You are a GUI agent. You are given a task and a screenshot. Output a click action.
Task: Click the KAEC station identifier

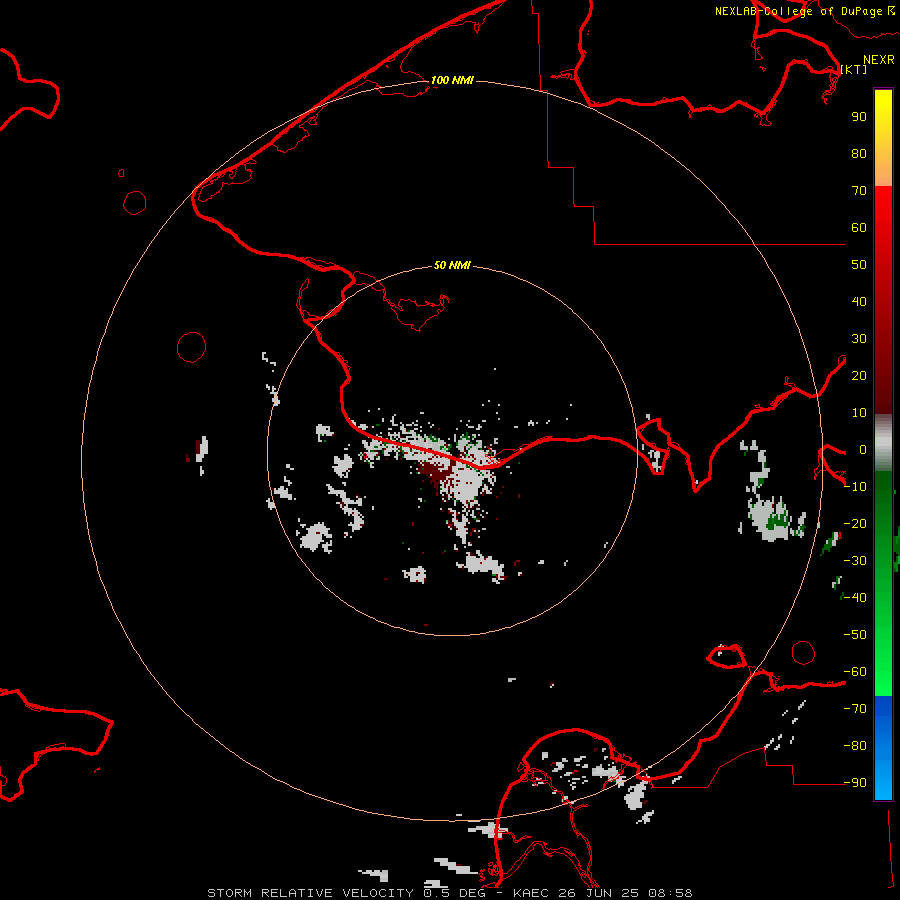point(531,893)
